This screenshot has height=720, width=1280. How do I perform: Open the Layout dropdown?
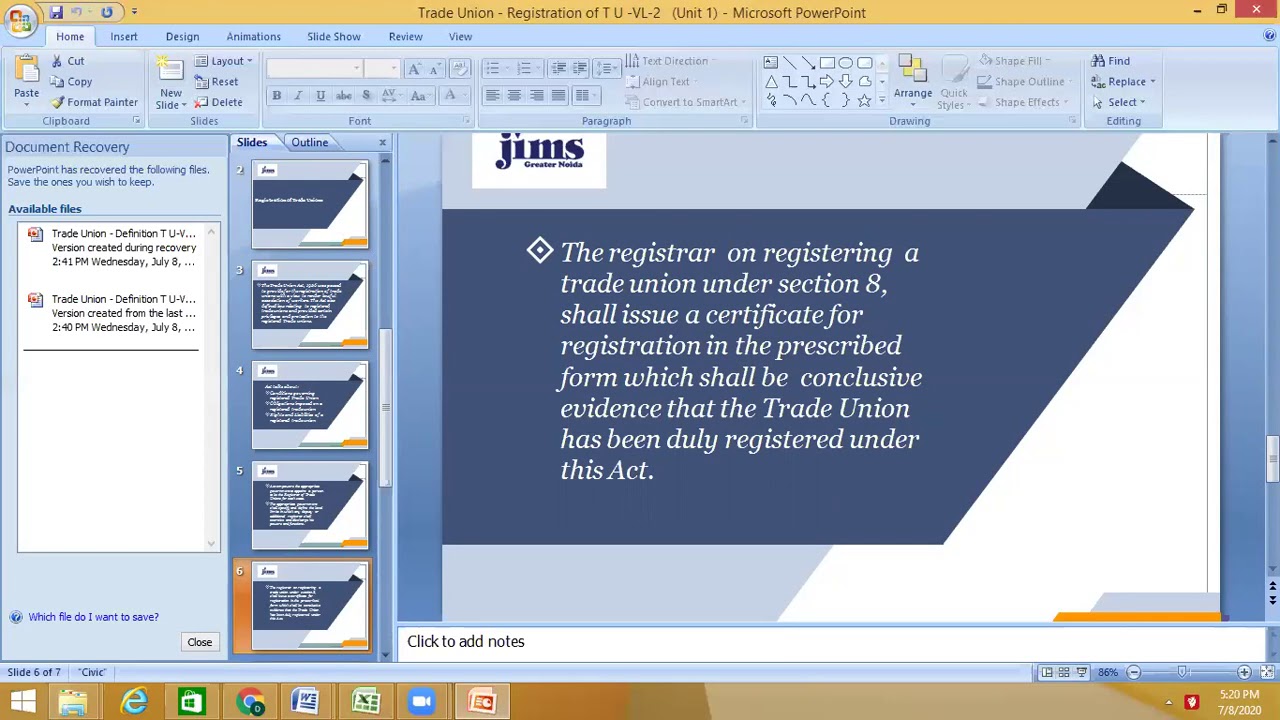(223, 61)
